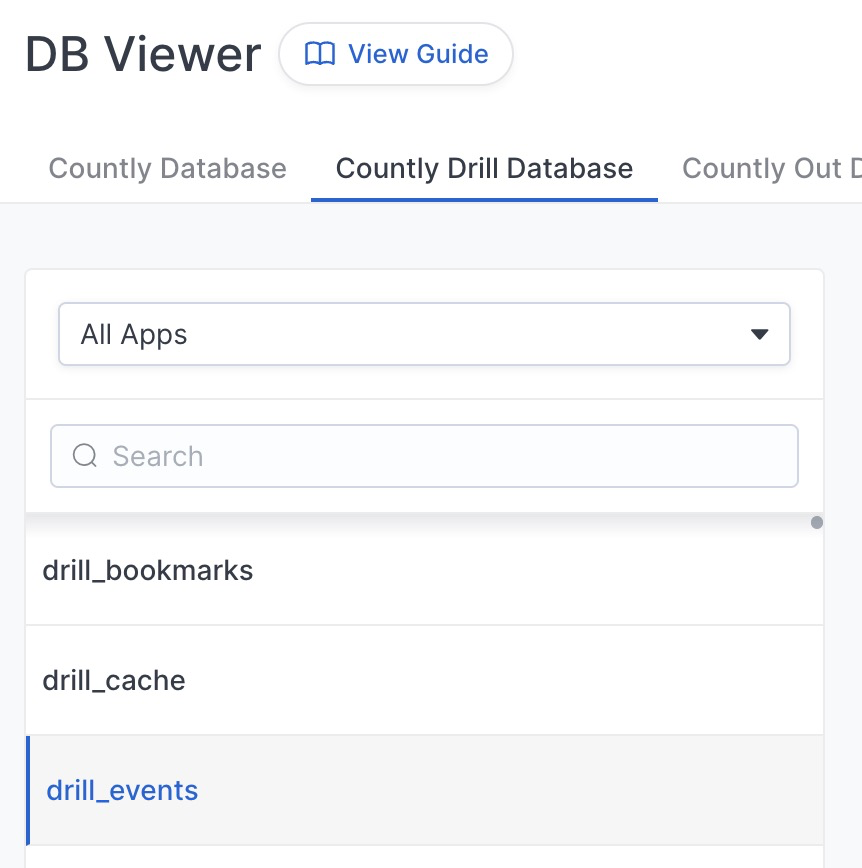The image size is (862, 868).
Task: Click the Search placeholder text
Action: 158,456
